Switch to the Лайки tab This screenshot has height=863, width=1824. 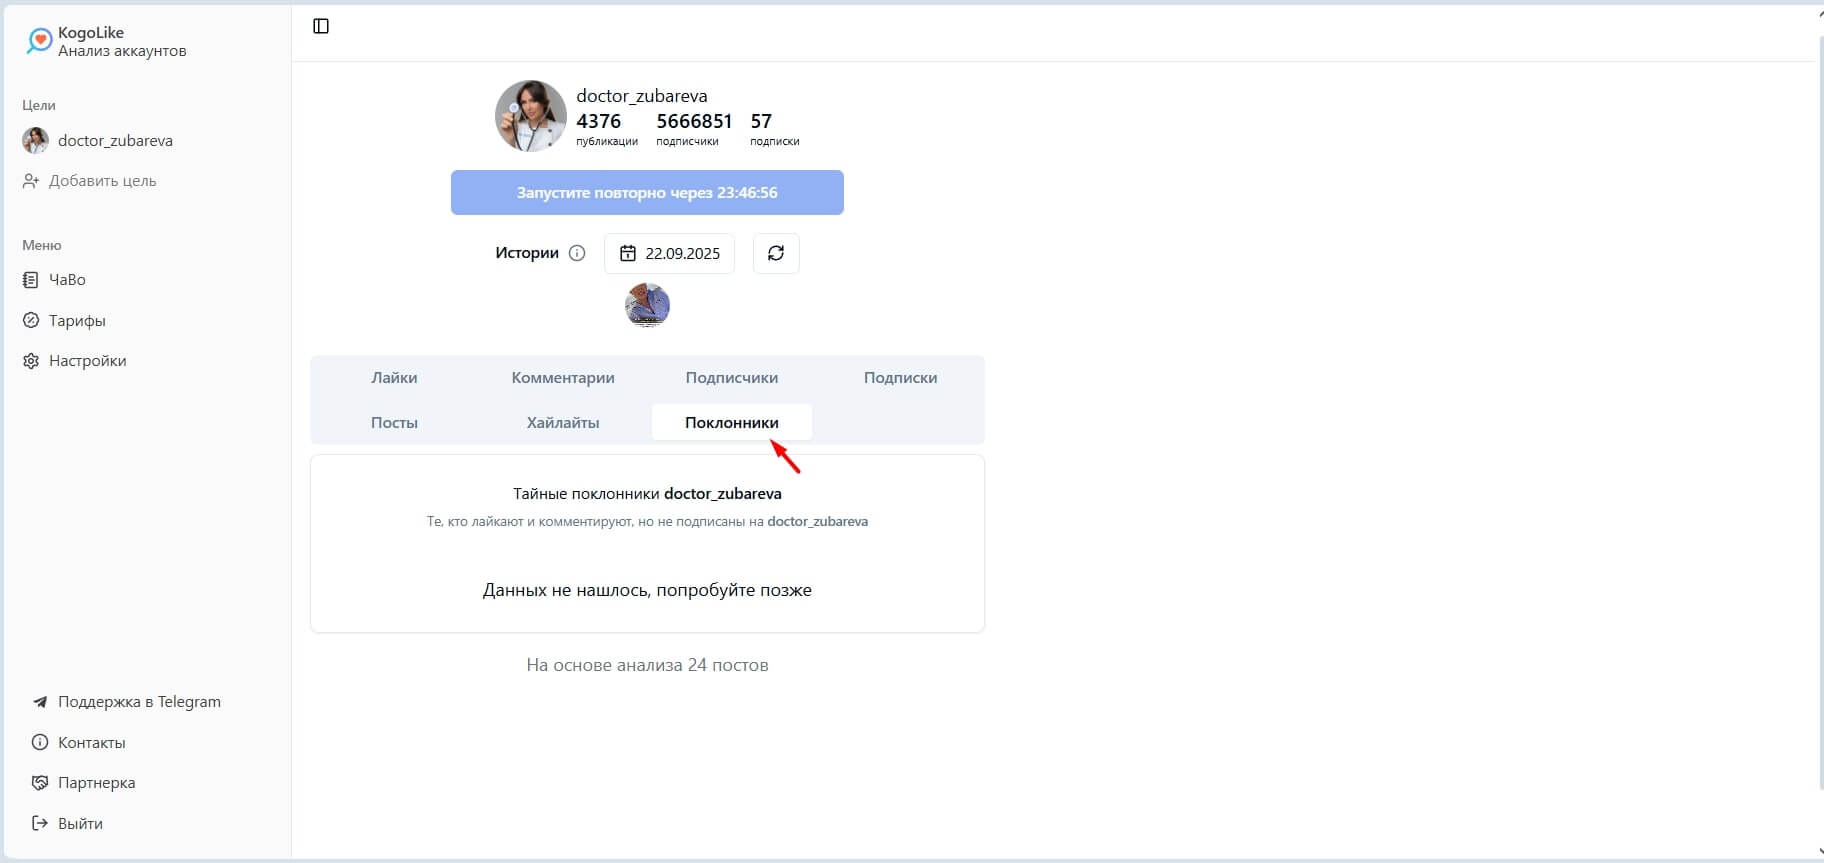(x=394, y=378)
